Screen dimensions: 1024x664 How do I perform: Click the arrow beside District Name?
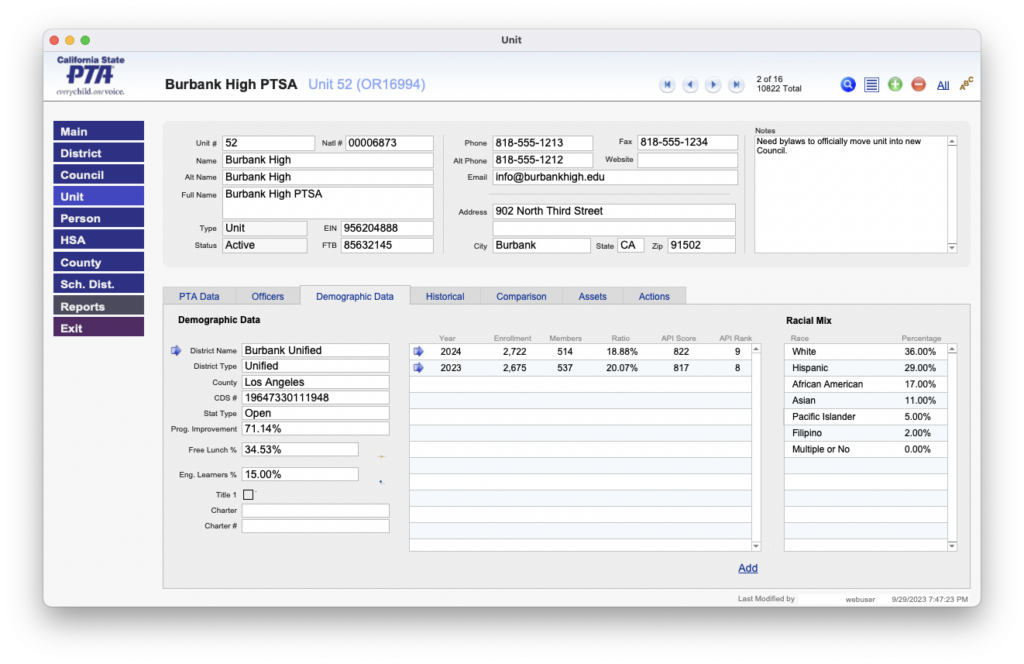176,350
